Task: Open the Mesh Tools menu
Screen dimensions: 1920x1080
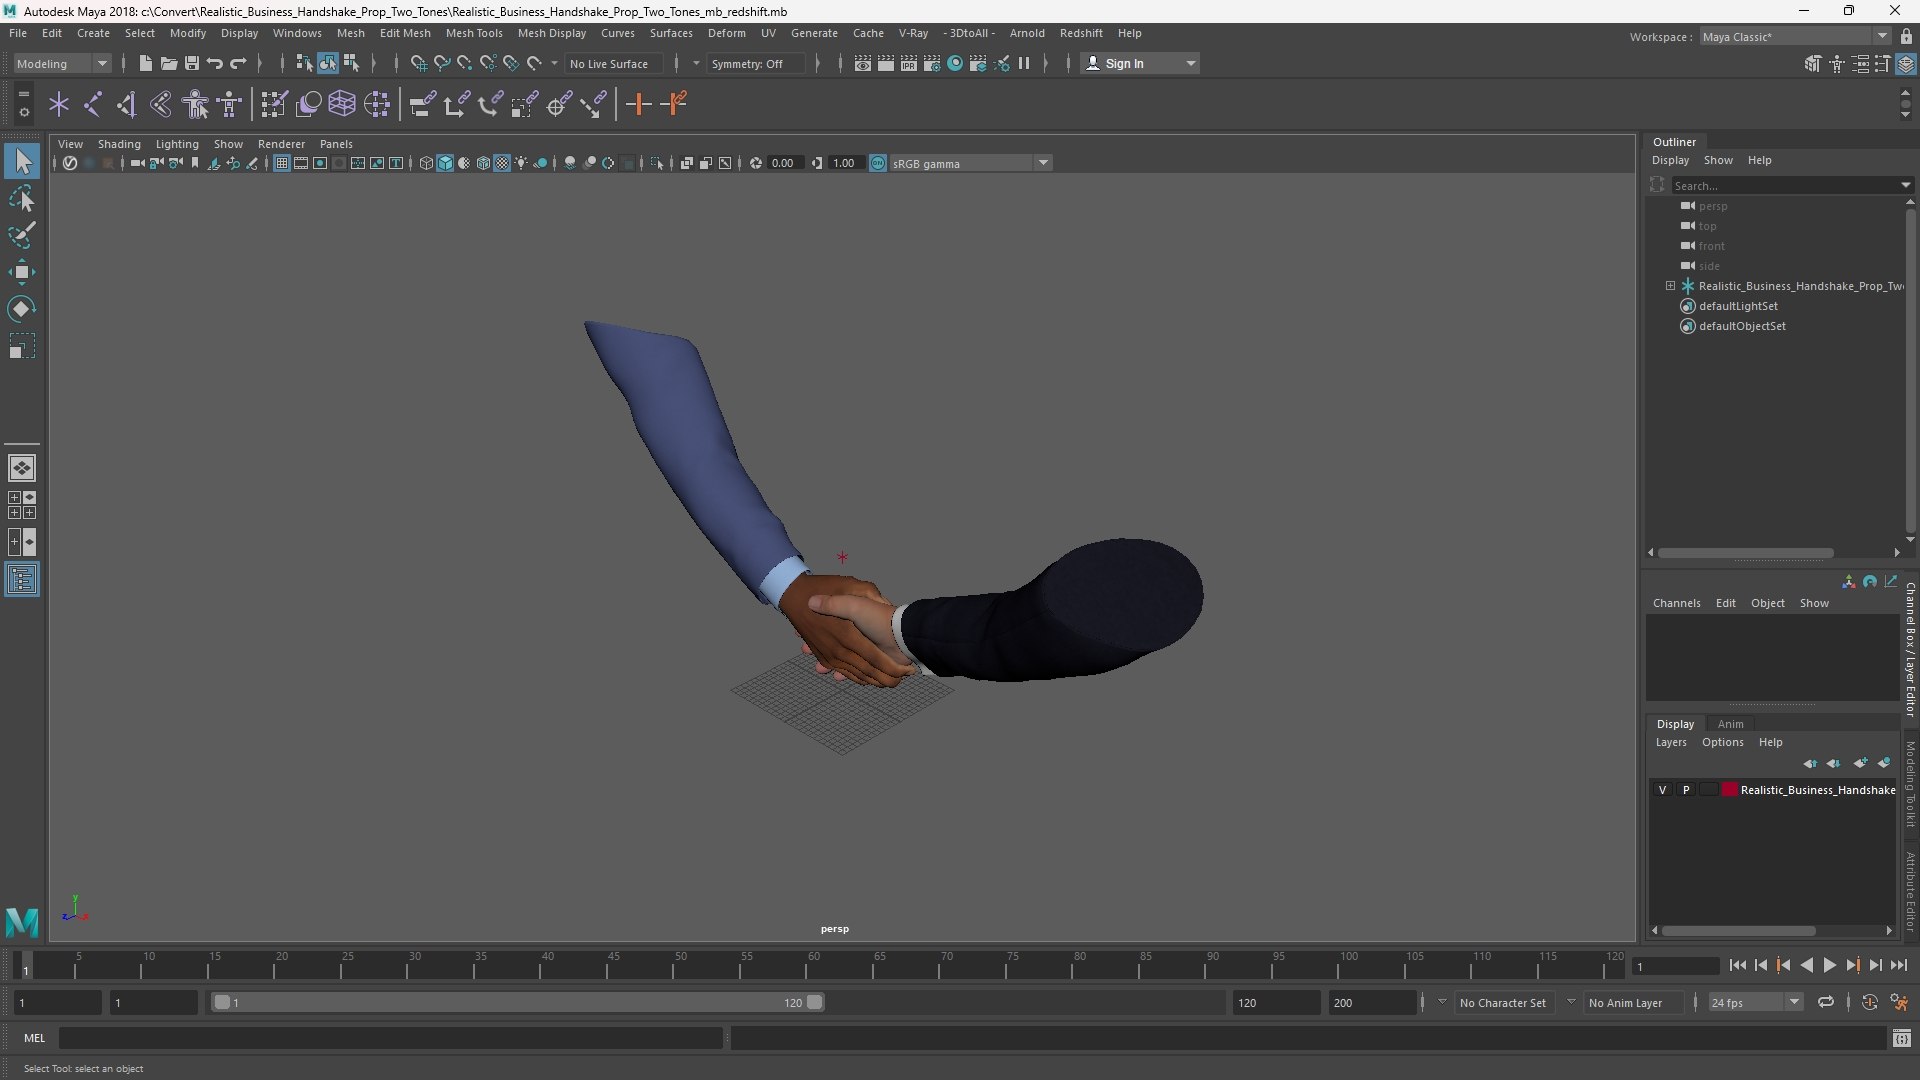Action: (x=473, y=33)
